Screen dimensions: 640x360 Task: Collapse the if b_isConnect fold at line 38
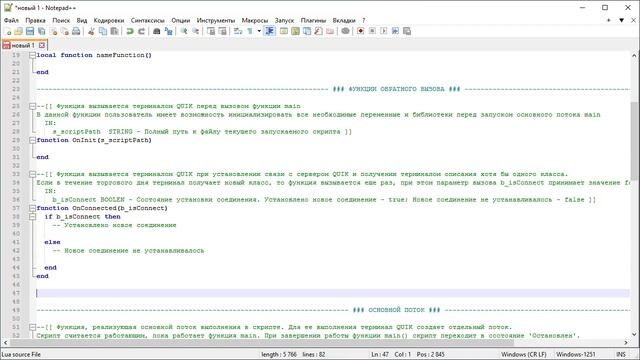(32, 217)
